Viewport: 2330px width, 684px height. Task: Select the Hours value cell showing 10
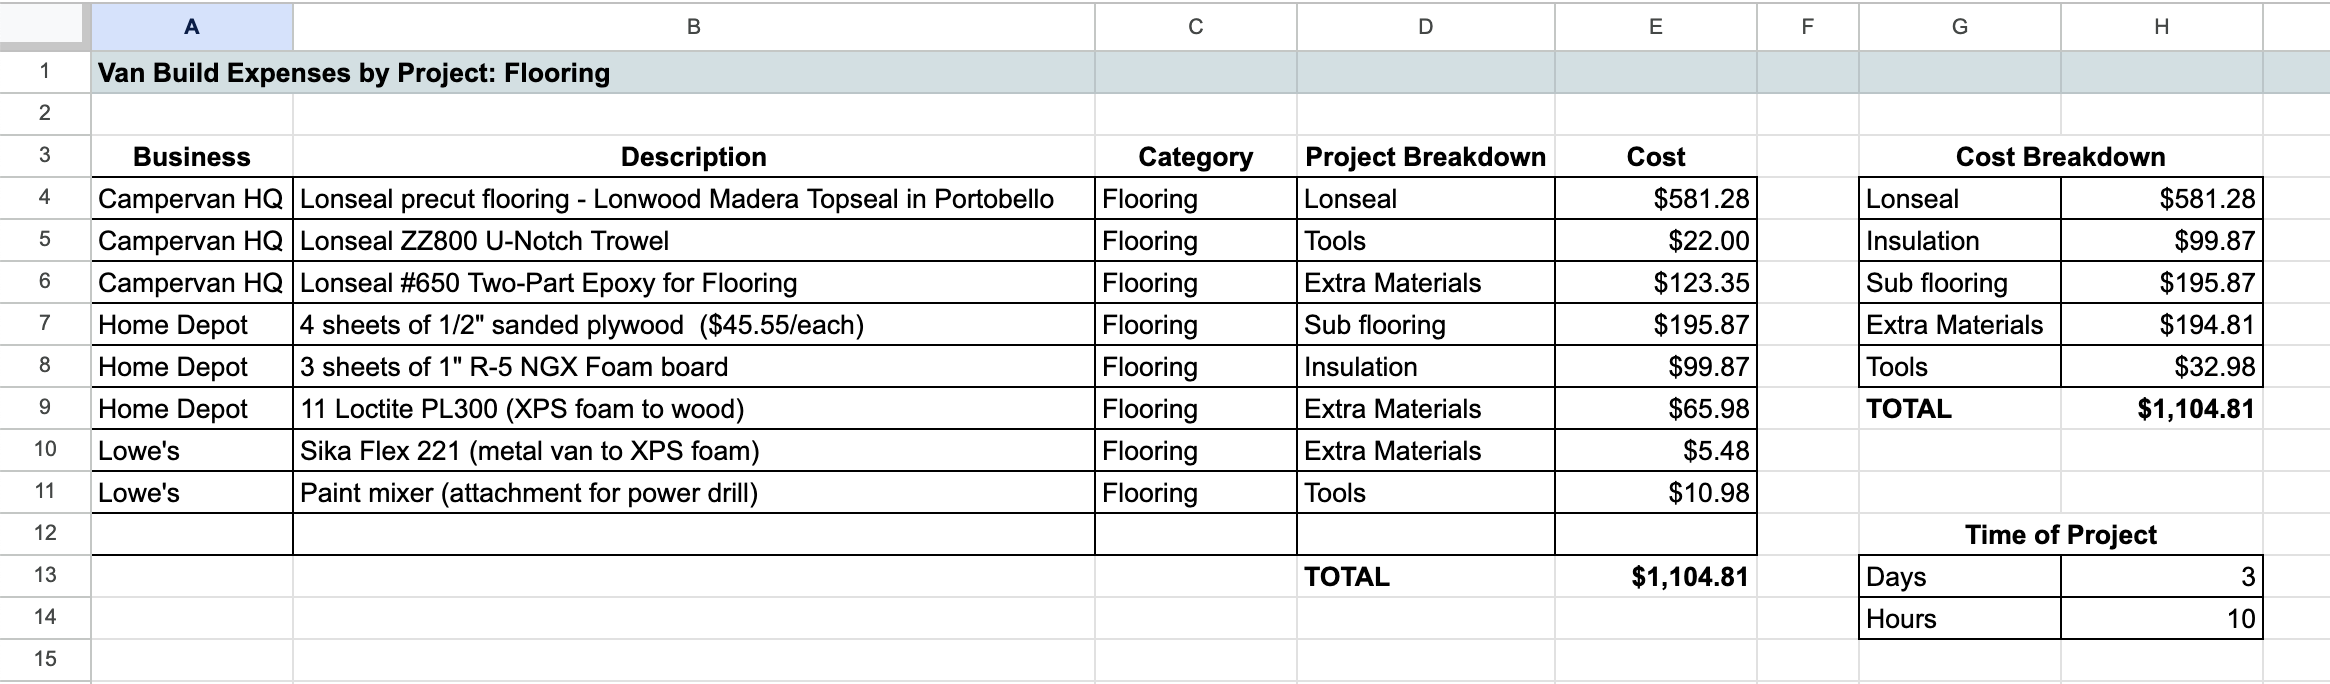coord(2161,619)
